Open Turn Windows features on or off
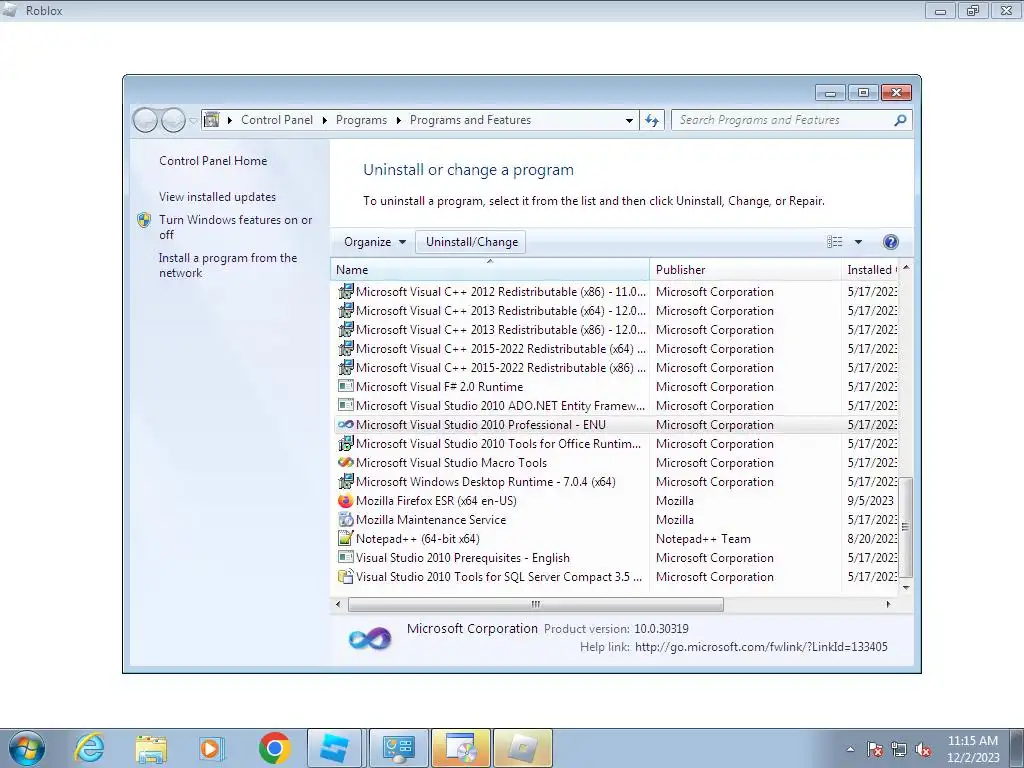Image resolution: width=1024 pixels, height=768 pixels. click(236, 227)
